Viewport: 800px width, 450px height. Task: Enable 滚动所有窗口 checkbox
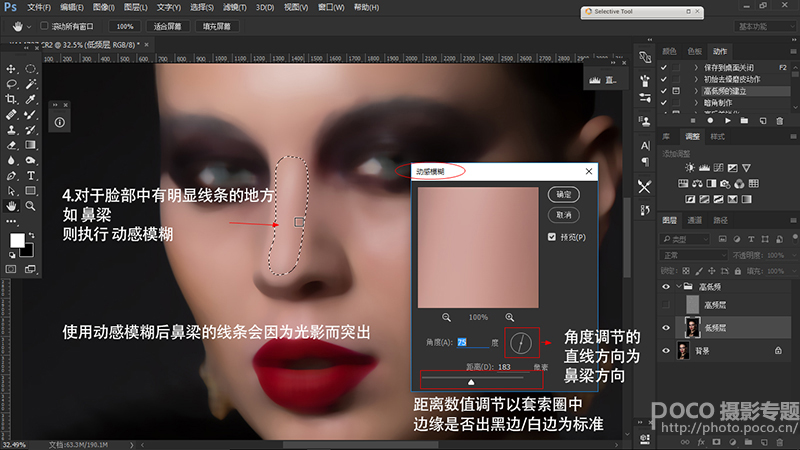[44, 26]
